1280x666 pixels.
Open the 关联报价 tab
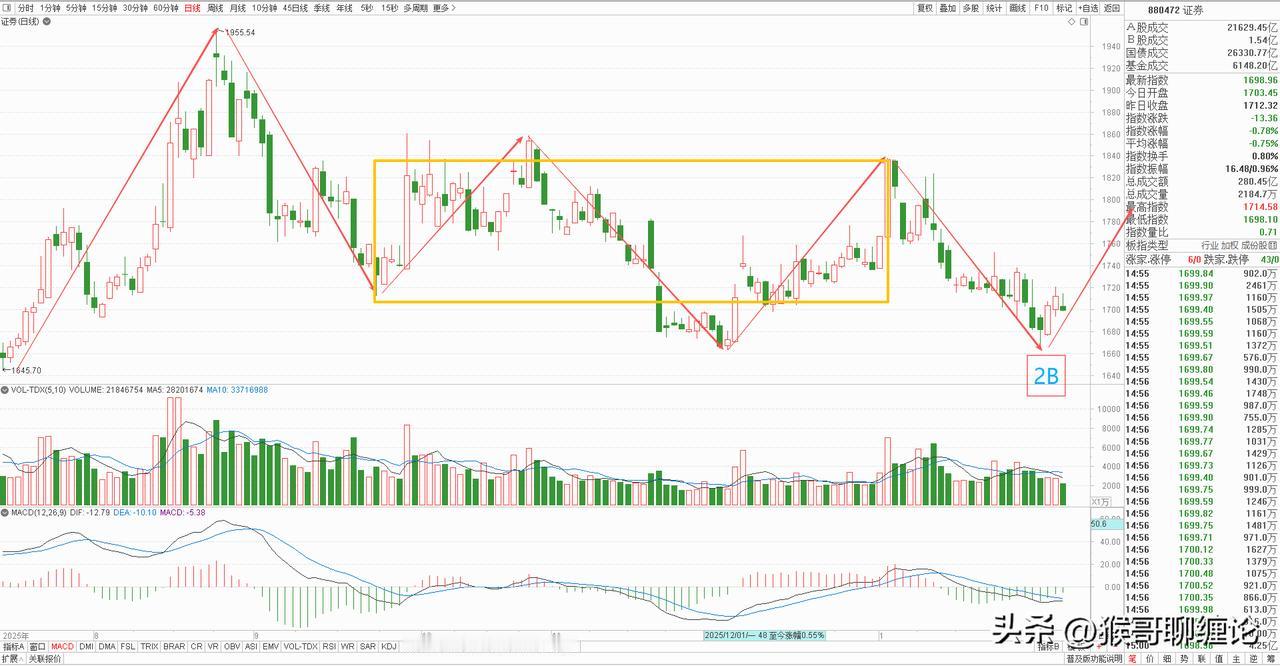tap(45, 659)
